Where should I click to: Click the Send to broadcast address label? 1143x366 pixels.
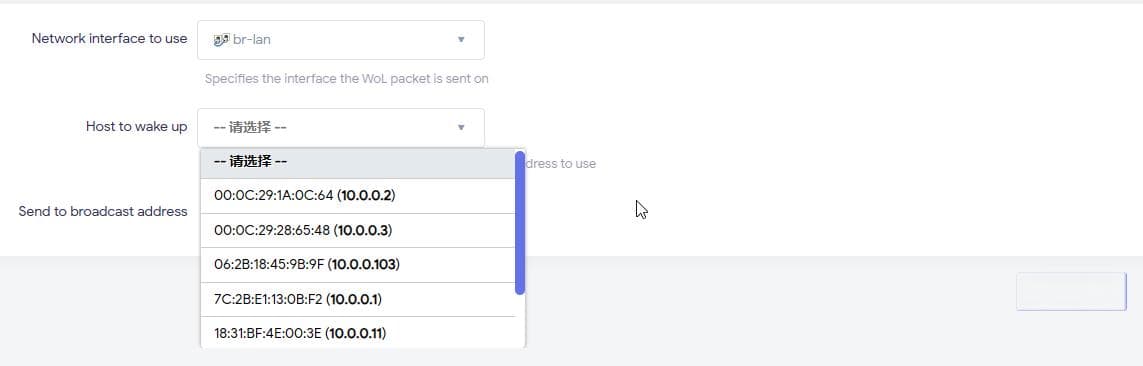[103, 211]
